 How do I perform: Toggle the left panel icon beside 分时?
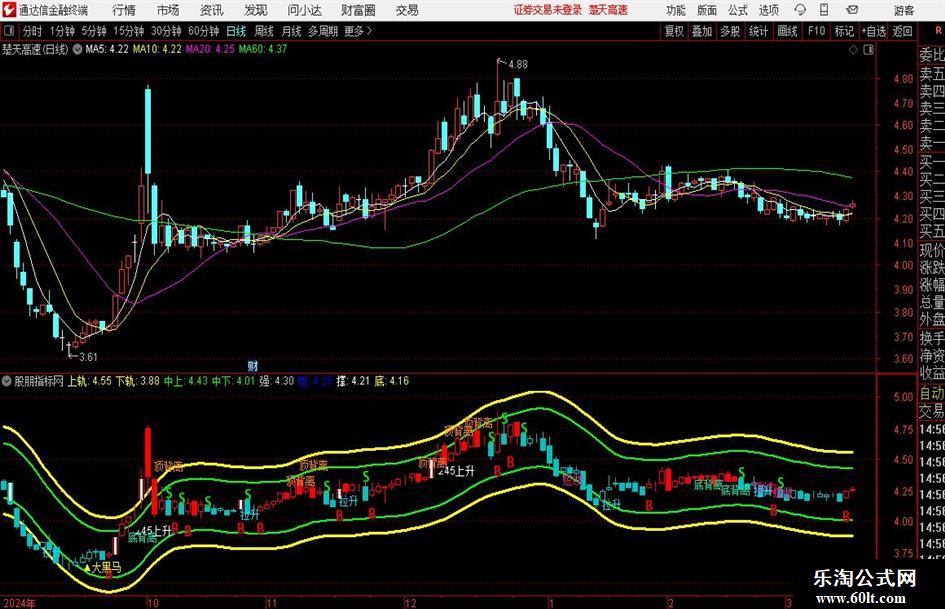click(x=9, y=31)
